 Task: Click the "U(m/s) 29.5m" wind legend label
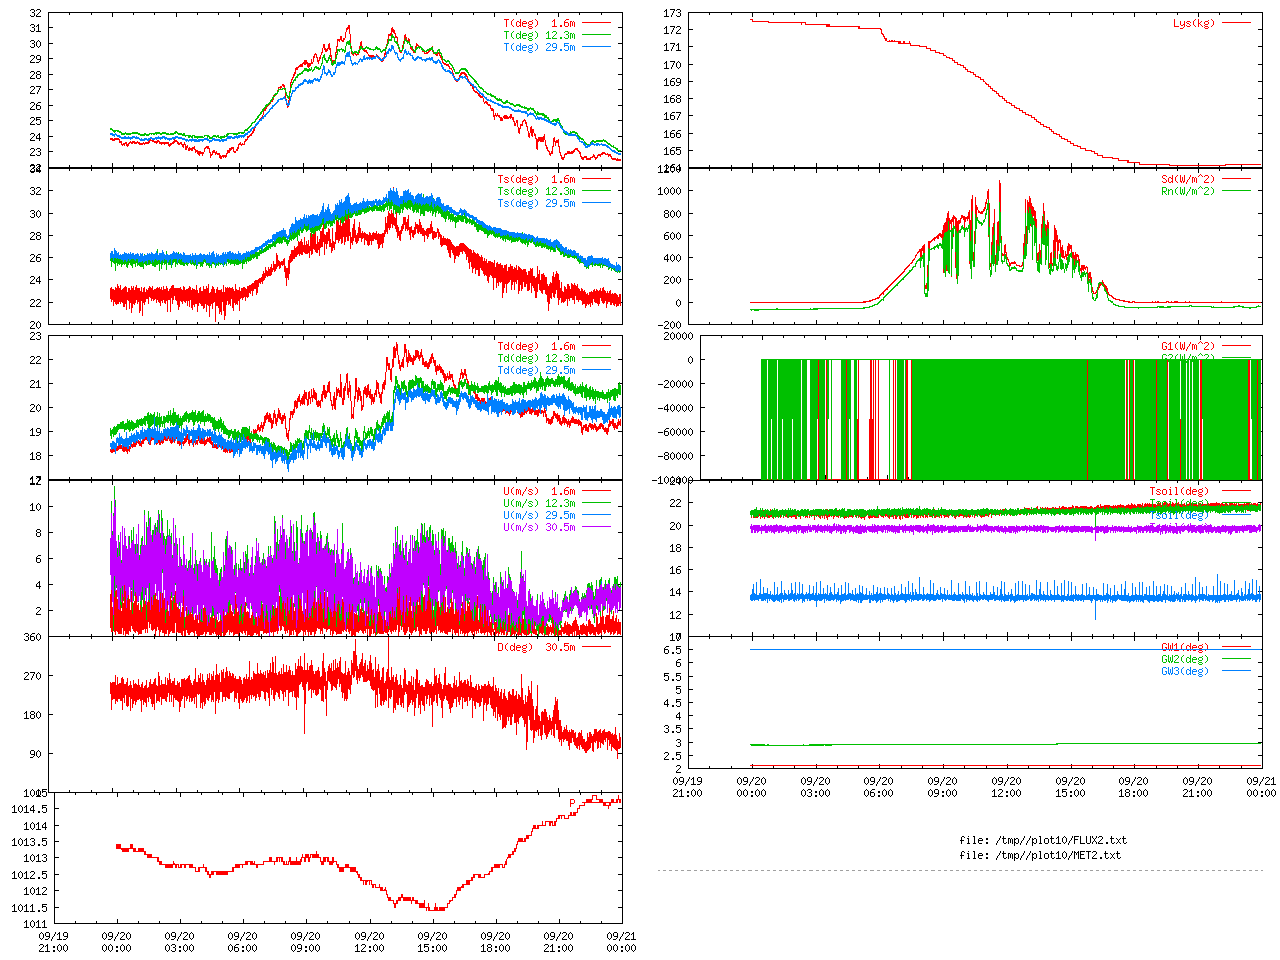pyautogui.click(x=540, y=516)
